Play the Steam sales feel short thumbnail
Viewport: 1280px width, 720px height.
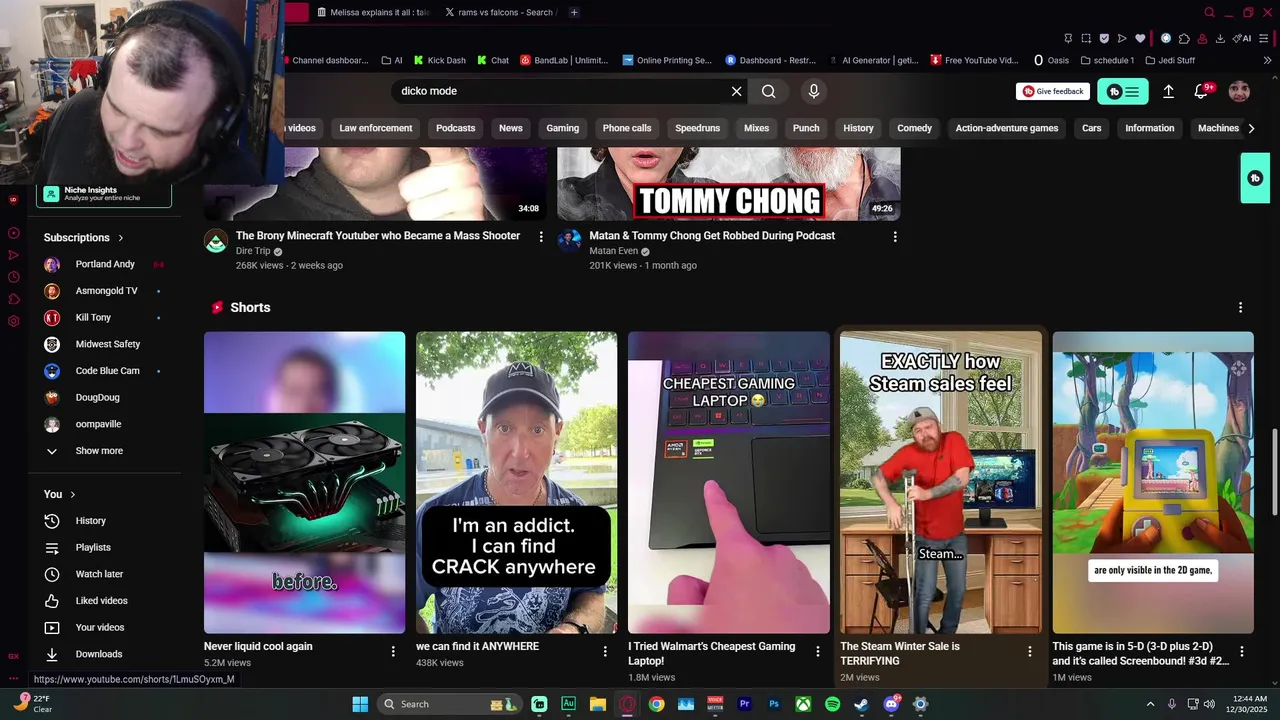point(940,482)
